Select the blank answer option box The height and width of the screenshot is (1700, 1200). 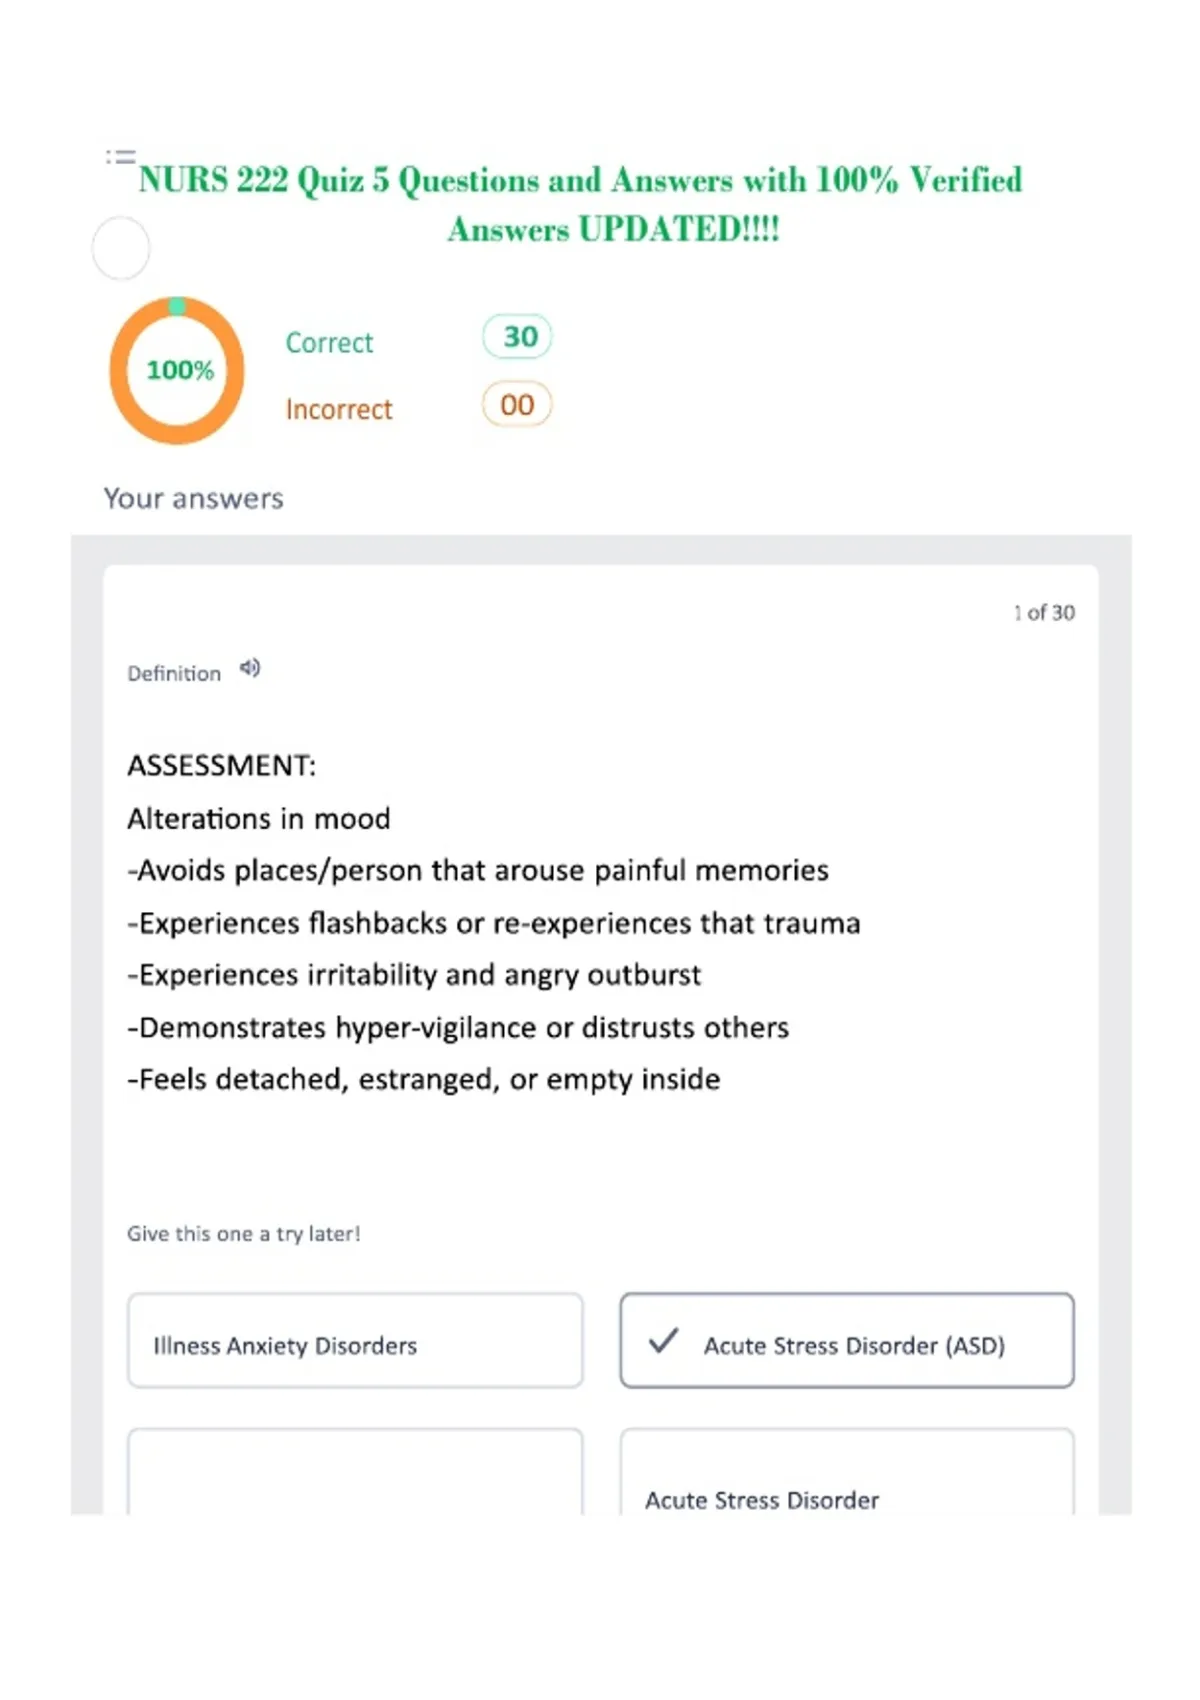(355, 1471)
